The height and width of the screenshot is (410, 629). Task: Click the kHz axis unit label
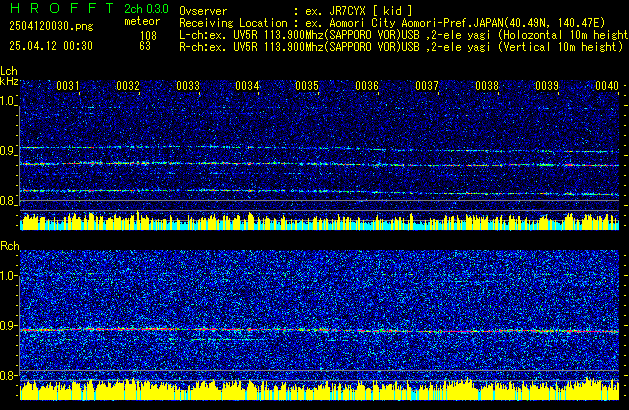[9, 81]
